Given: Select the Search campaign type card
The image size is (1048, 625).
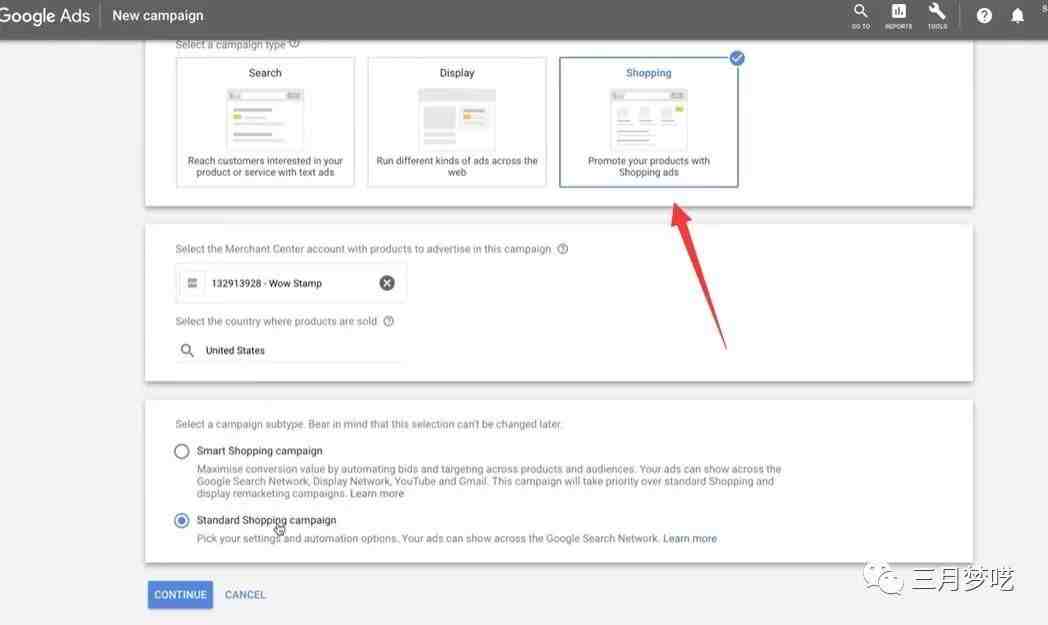Looking at the screenshot, I should click(265, 122).
